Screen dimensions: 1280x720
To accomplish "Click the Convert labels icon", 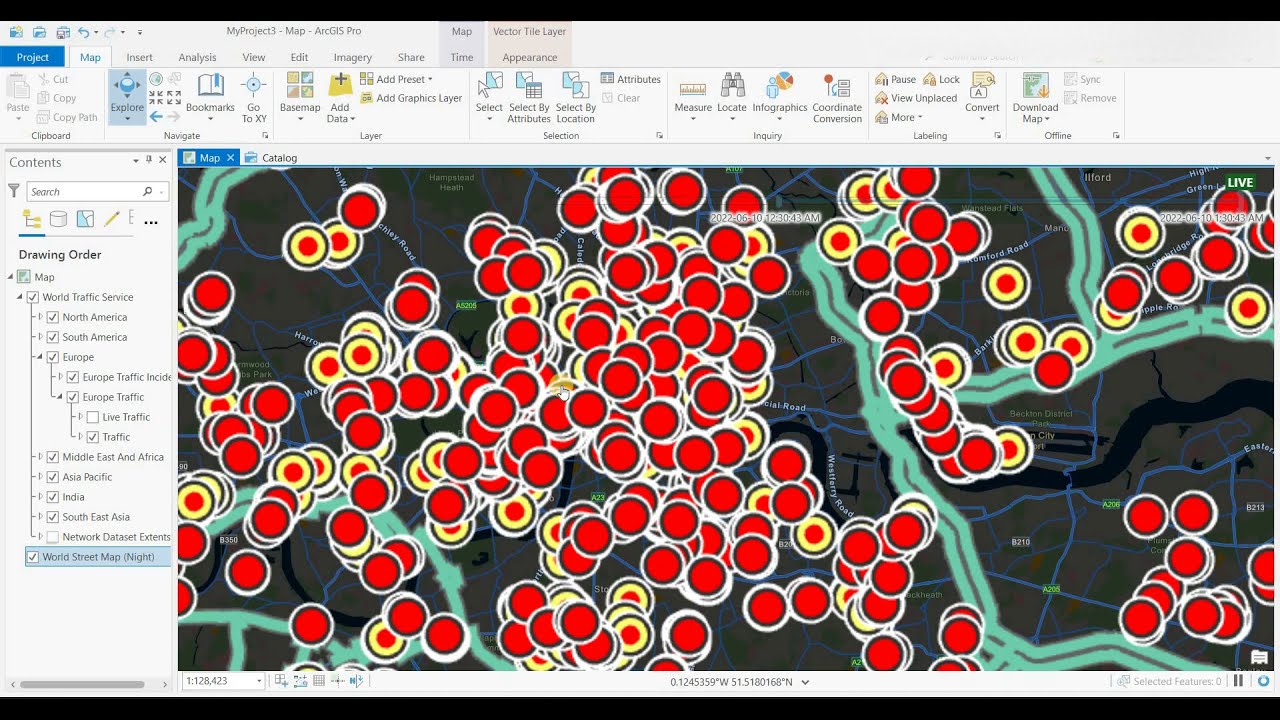I will 982,86.
